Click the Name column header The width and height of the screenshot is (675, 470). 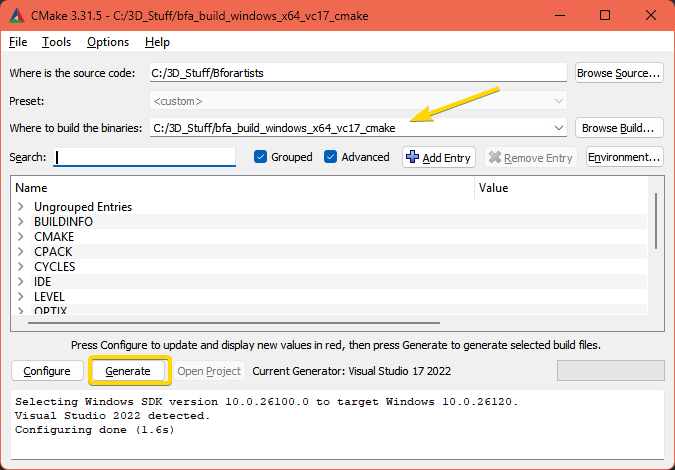[243, 188]
